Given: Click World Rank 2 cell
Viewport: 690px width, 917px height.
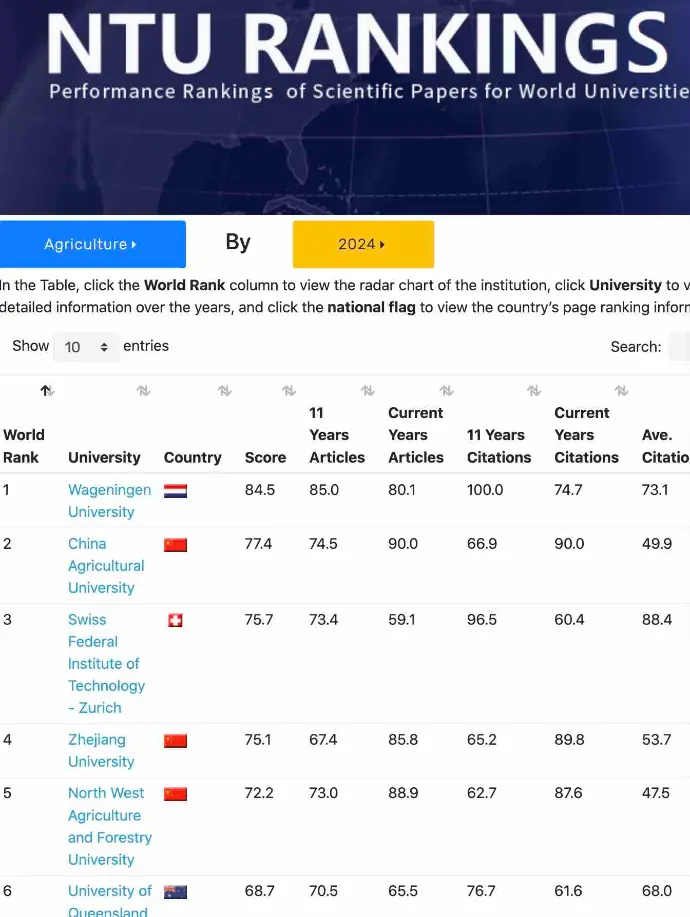Looking at the screenshot, I should pos(7,543).
